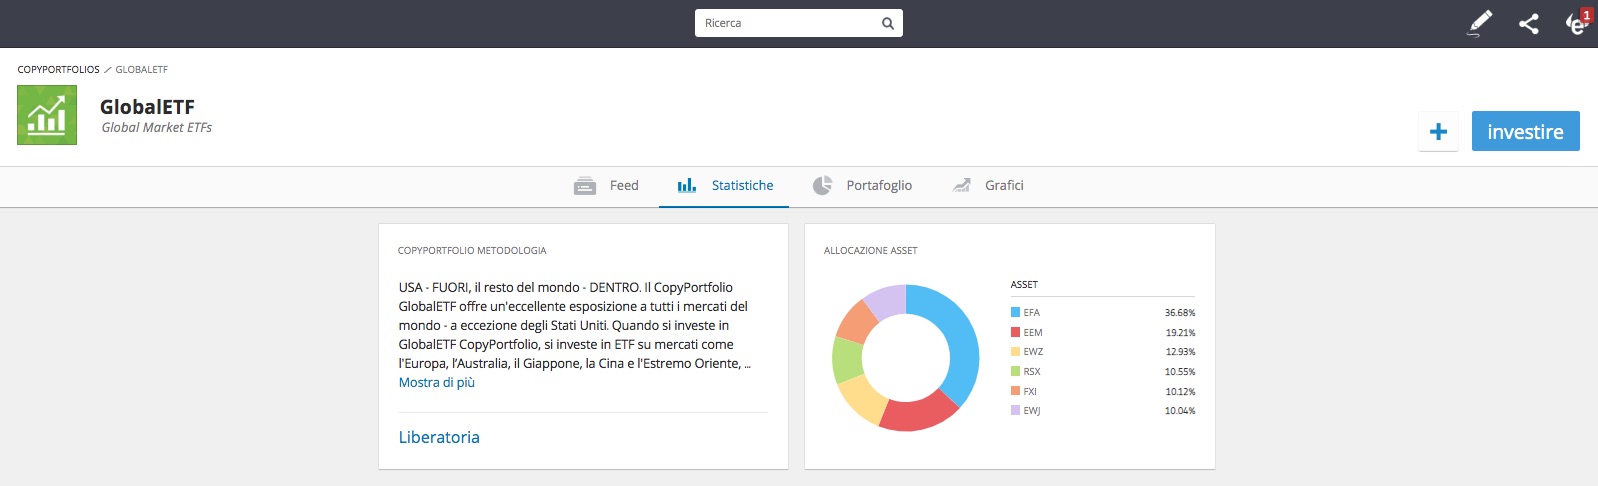Select the EEM asset label
Viewport: 1598px width, 486px height.
[1033, 332]
